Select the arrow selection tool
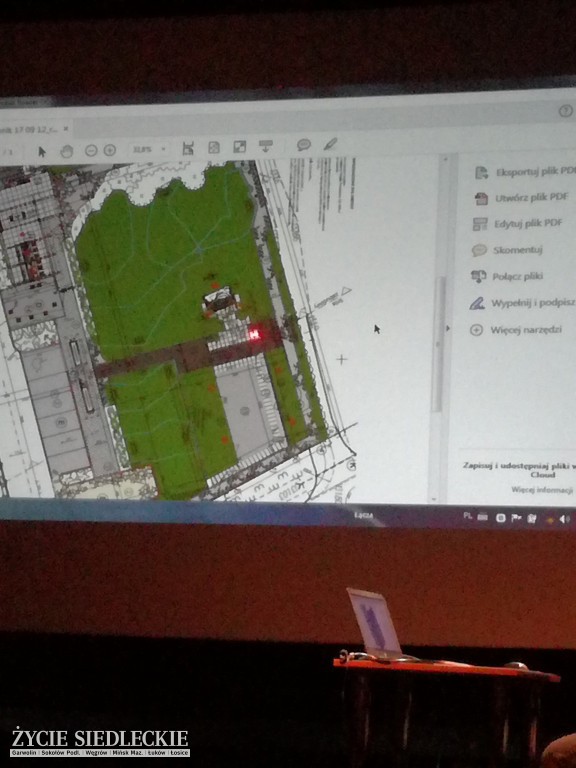The image size is (576, 768). (x=42, y=151)
